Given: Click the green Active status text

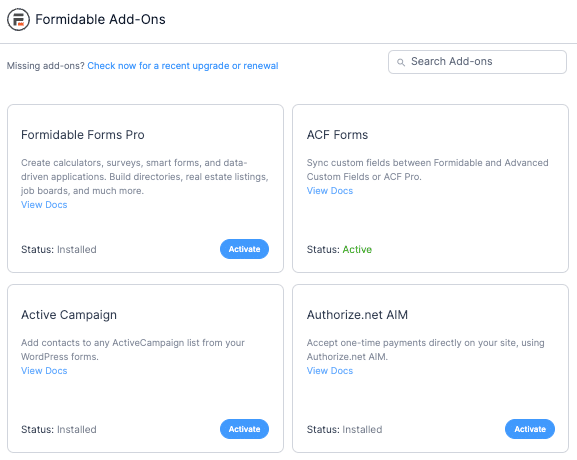Looking at the screenshot, I should pos(357,250).
